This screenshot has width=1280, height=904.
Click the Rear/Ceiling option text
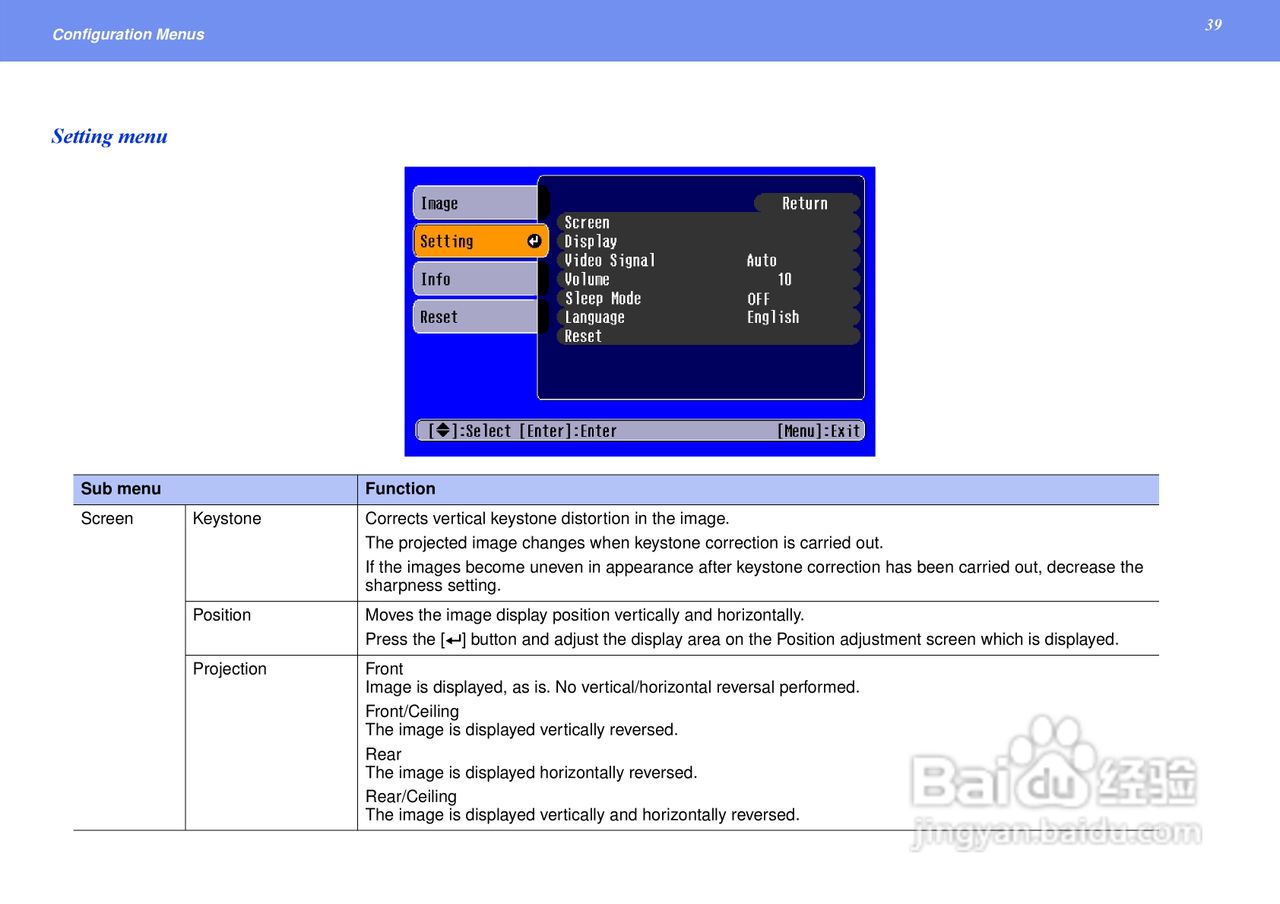(411, 796)
